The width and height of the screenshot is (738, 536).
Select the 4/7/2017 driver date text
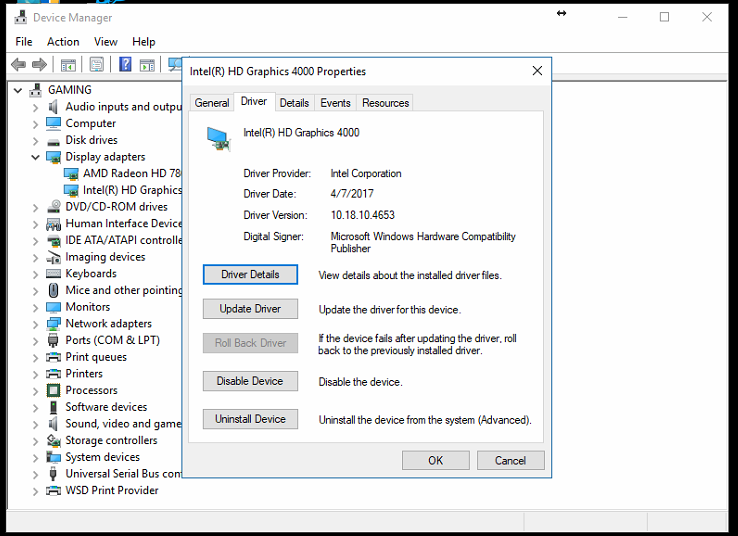tap(352, 194)
